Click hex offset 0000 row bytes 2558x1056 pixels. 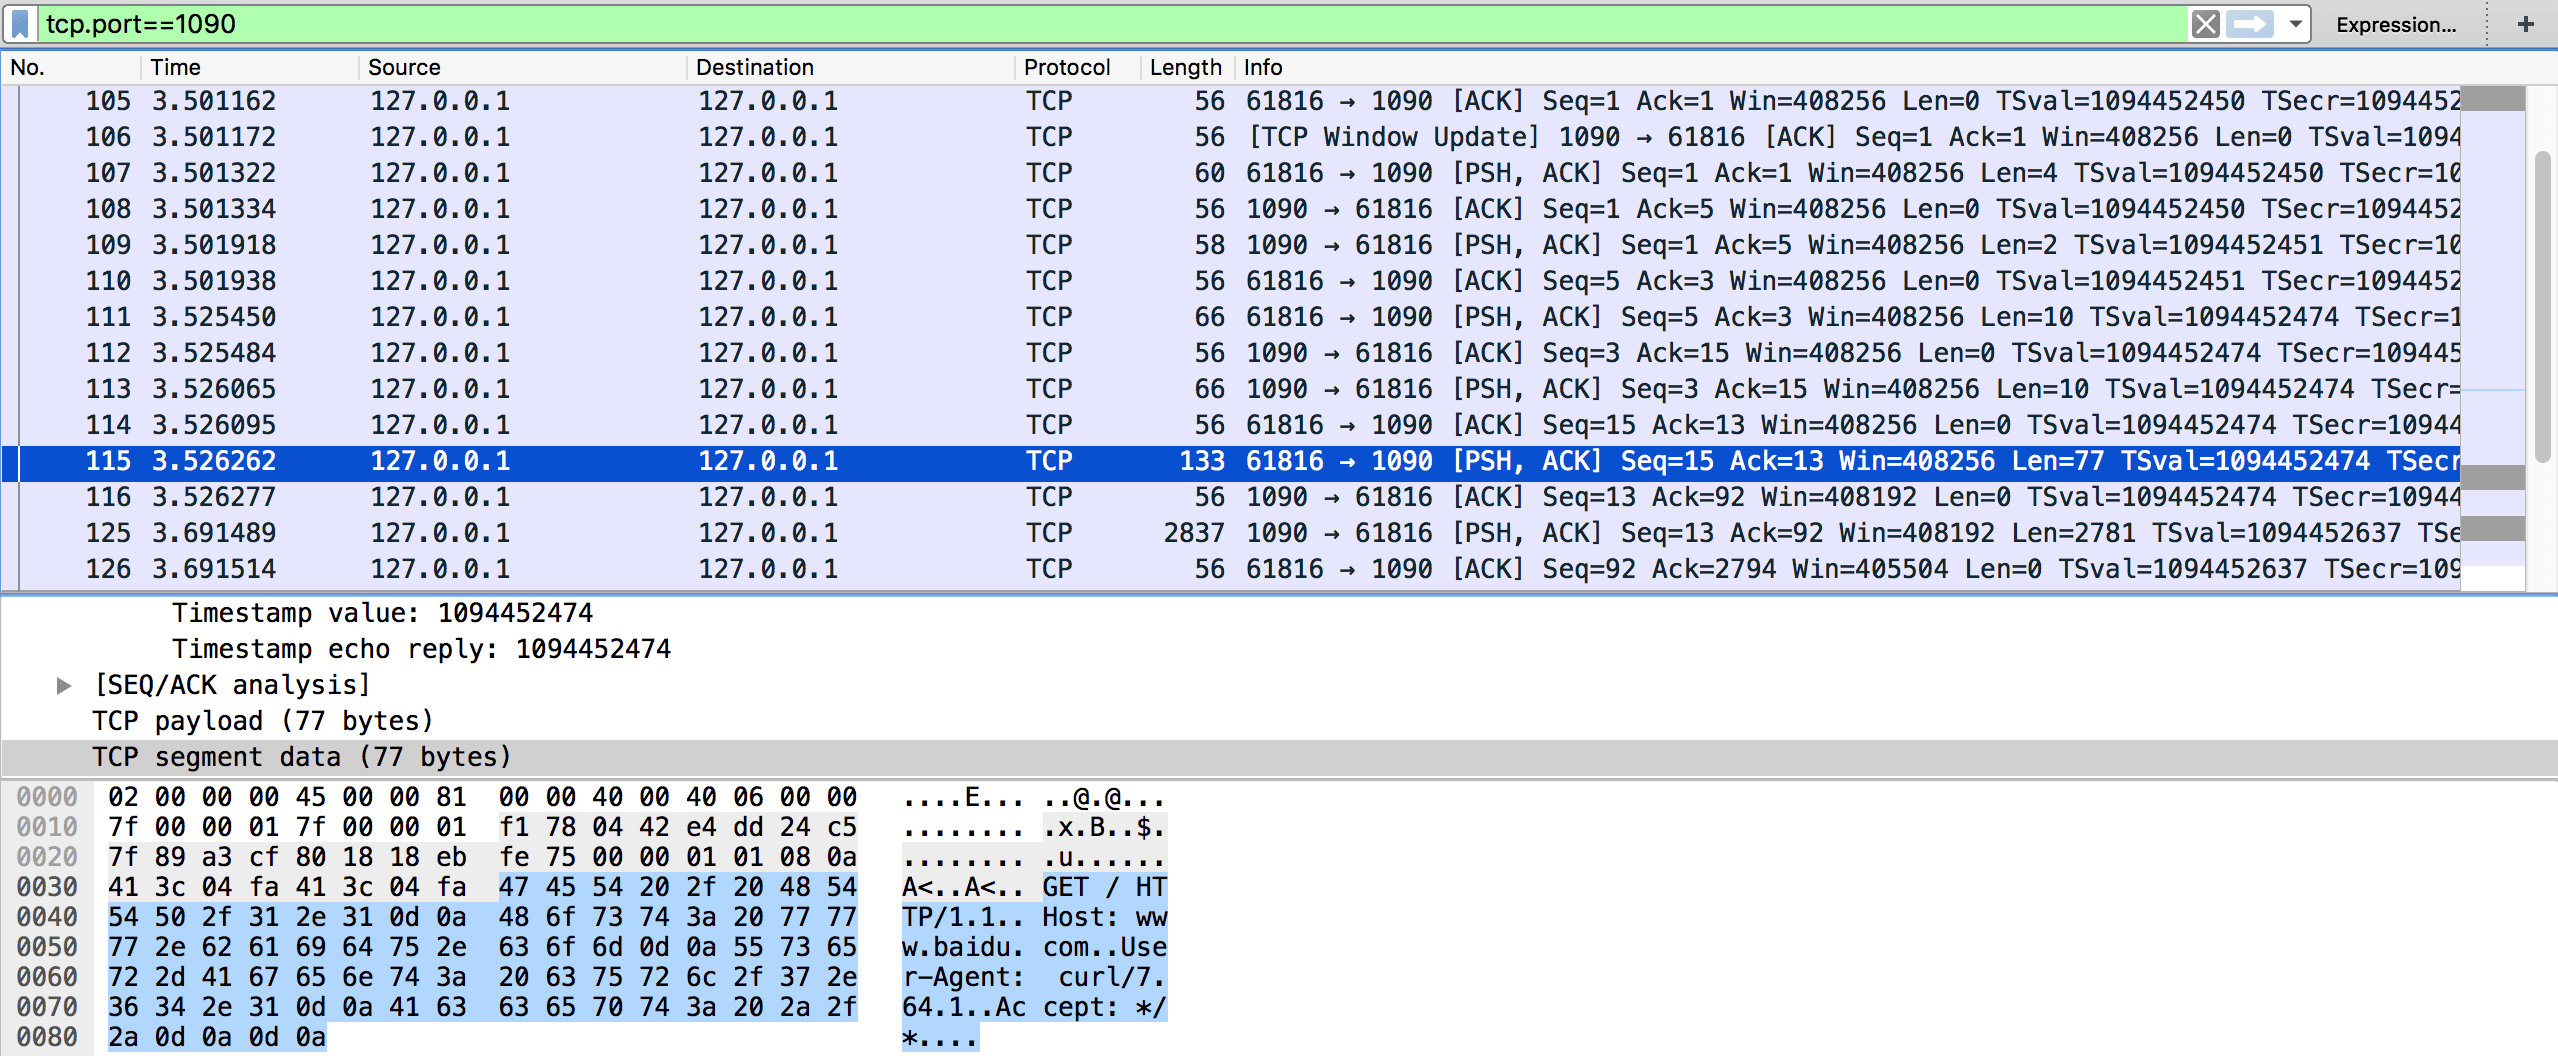482,797
